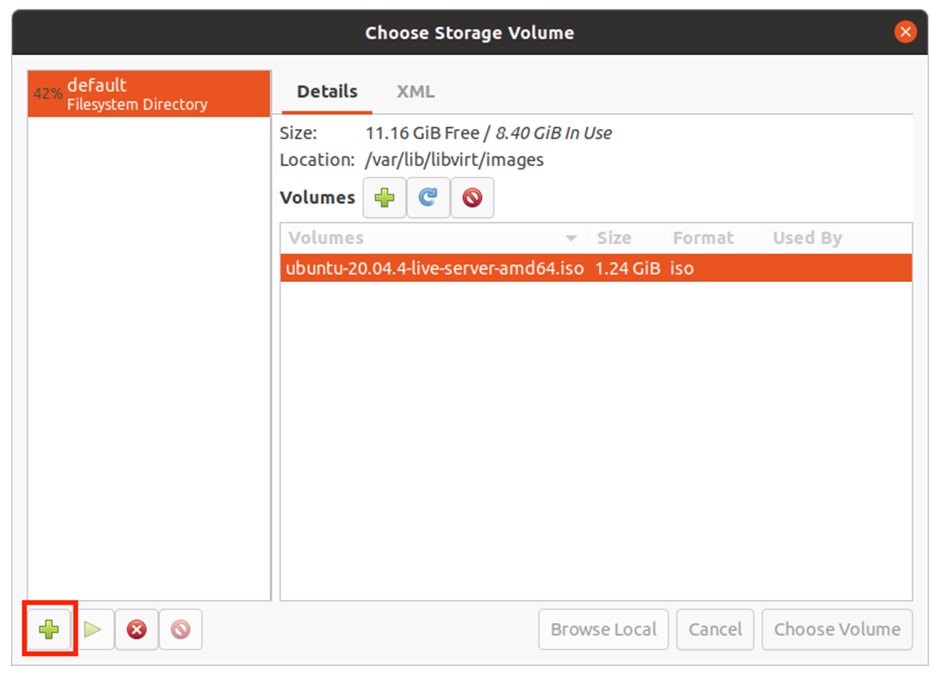
Task: Click the /var/lib/libvirt/images location path
Action: point(454,160)
